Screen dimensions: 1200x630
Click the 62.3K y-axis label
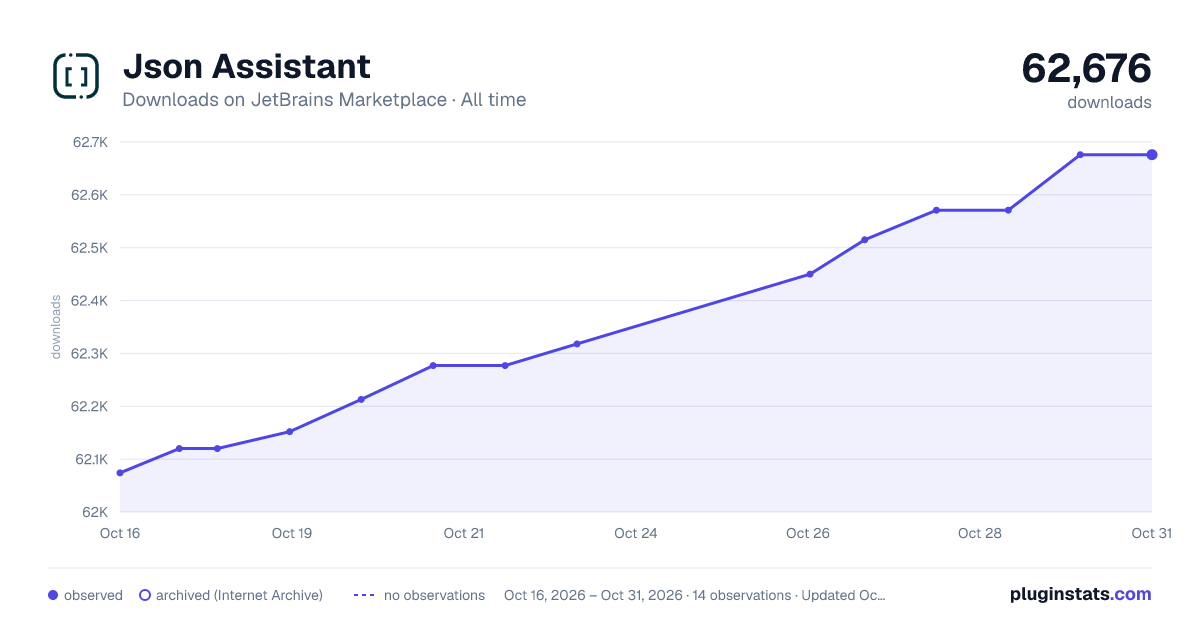(90, 354)
